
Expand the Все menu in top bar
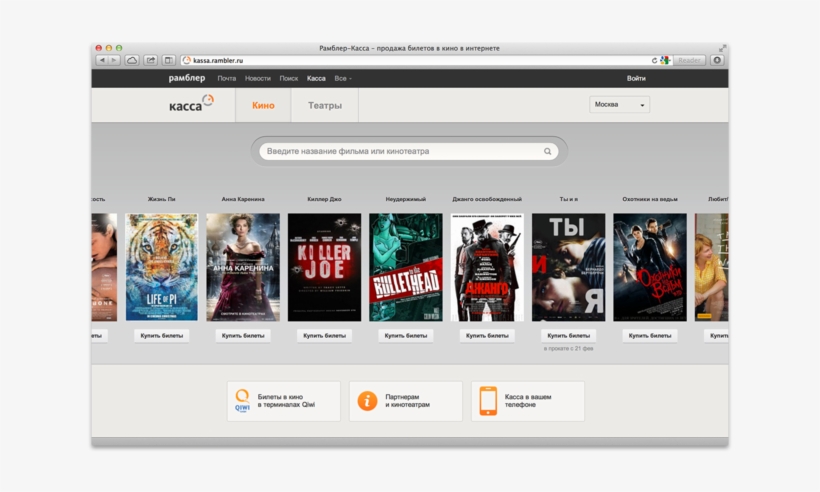click(x=343, y=78)
